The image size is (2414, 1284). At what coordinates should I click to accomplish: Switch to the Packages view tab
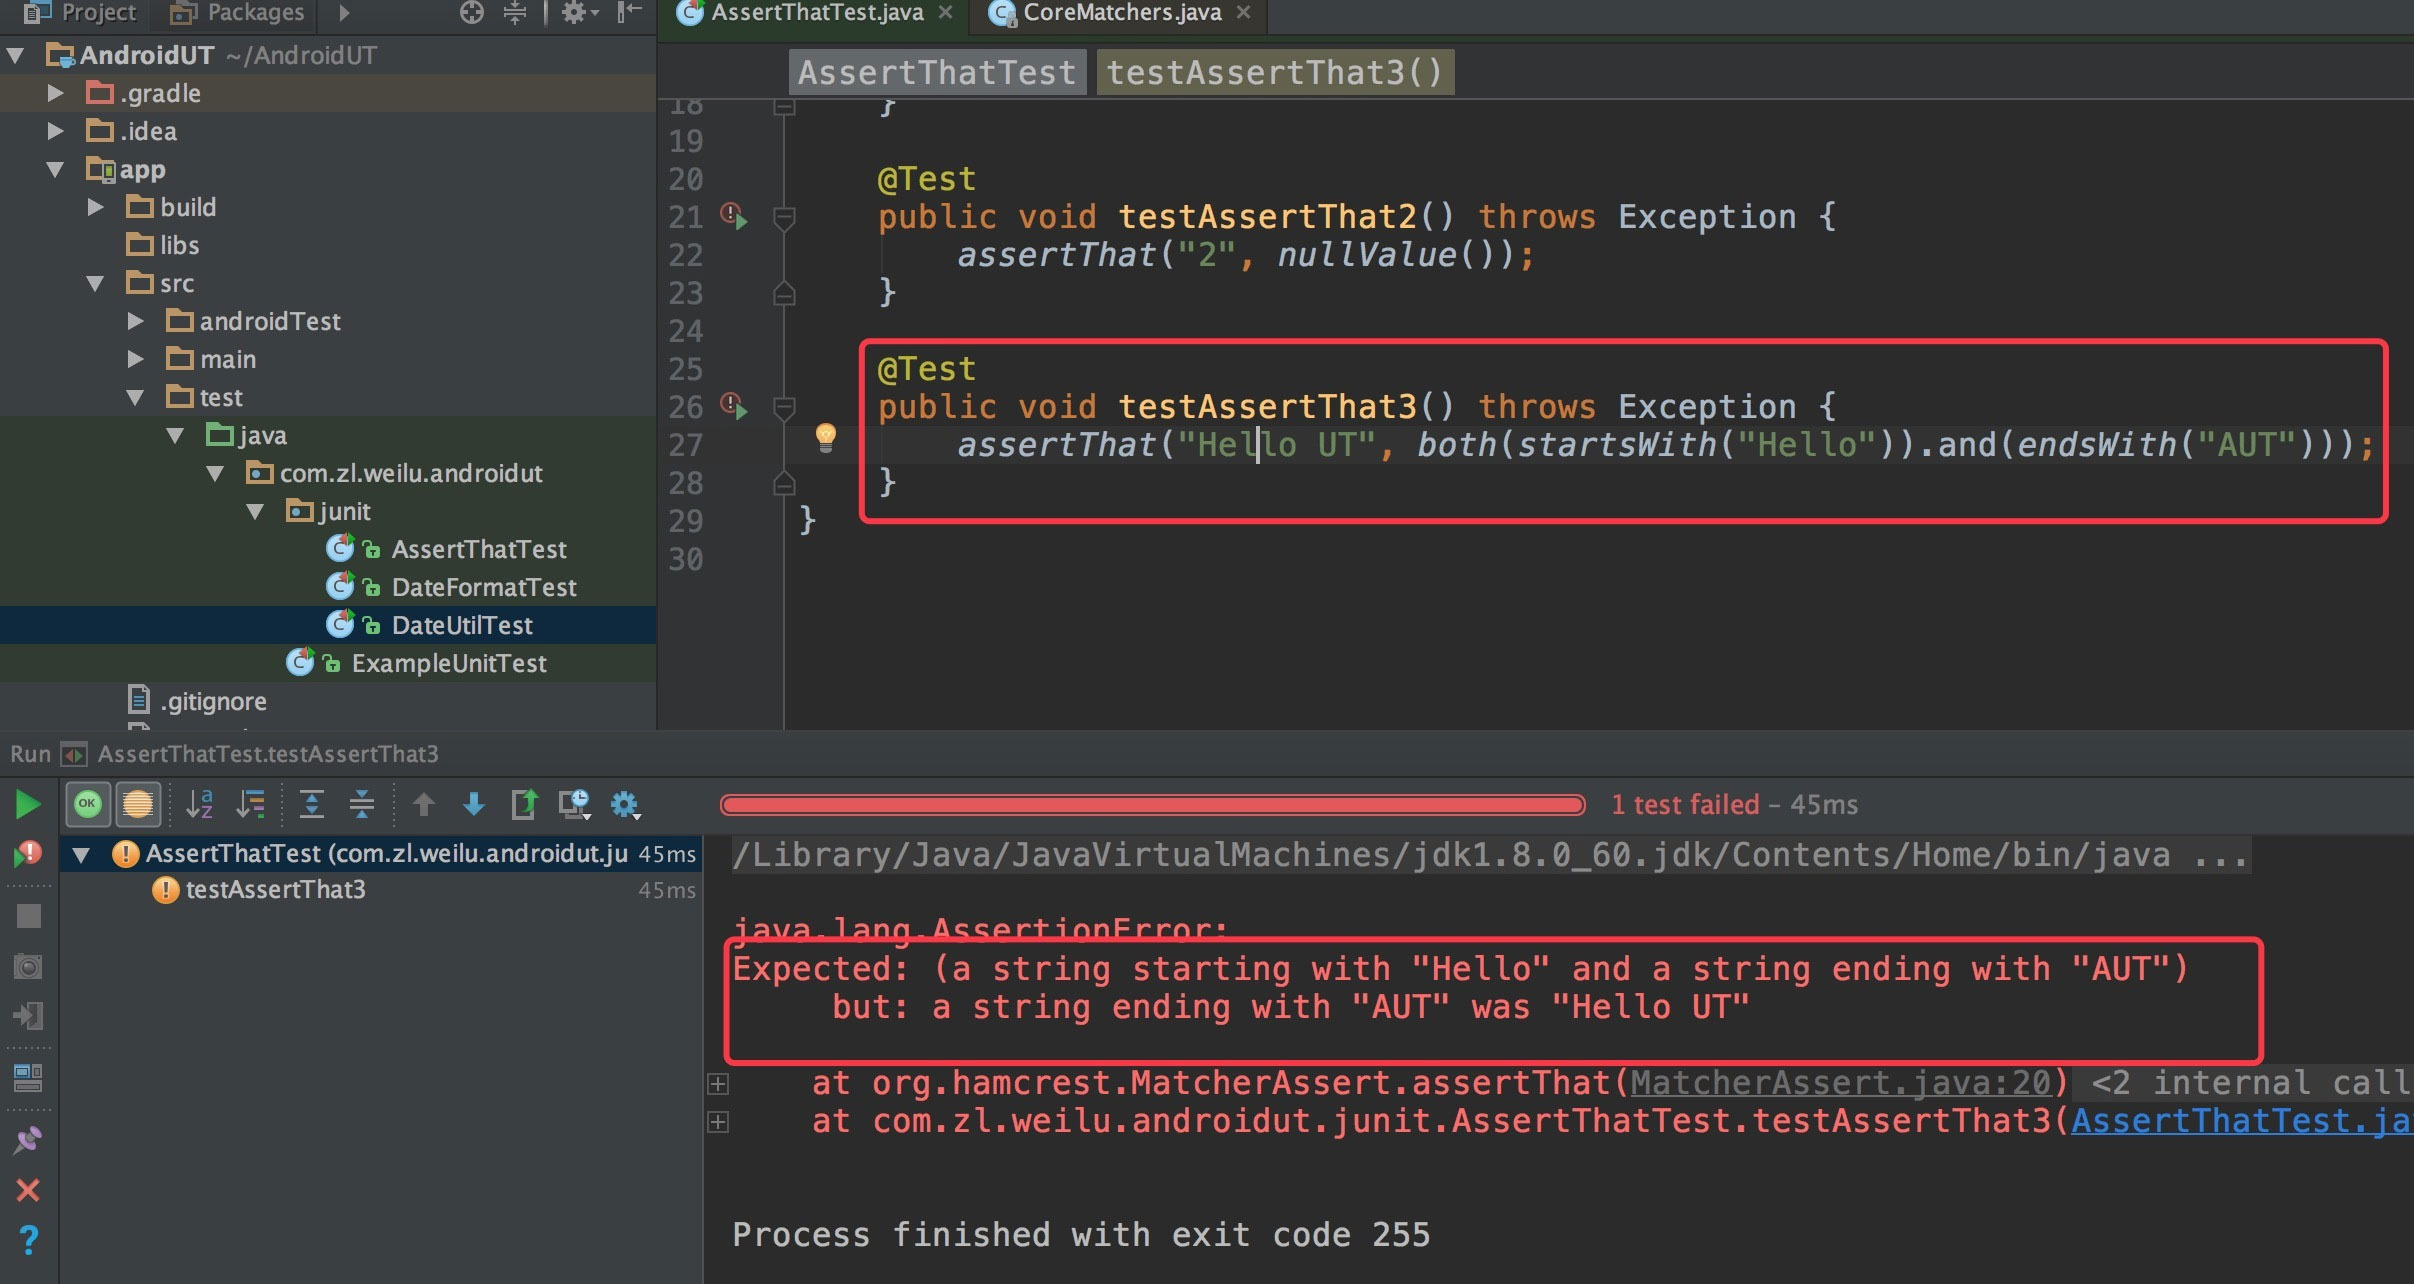pyautogui.click(x=237, y=13)
